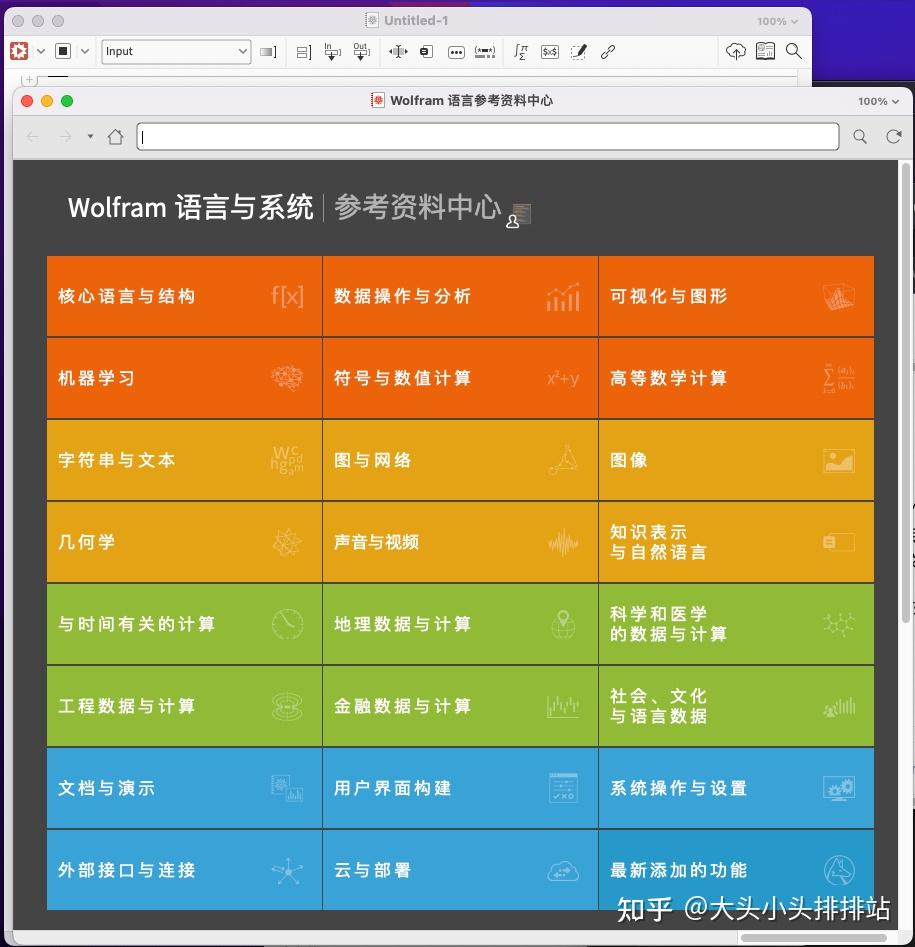Open the 知识表示与自然语言 tile
This screenshot has width=915, height=947.
point(736,542)
